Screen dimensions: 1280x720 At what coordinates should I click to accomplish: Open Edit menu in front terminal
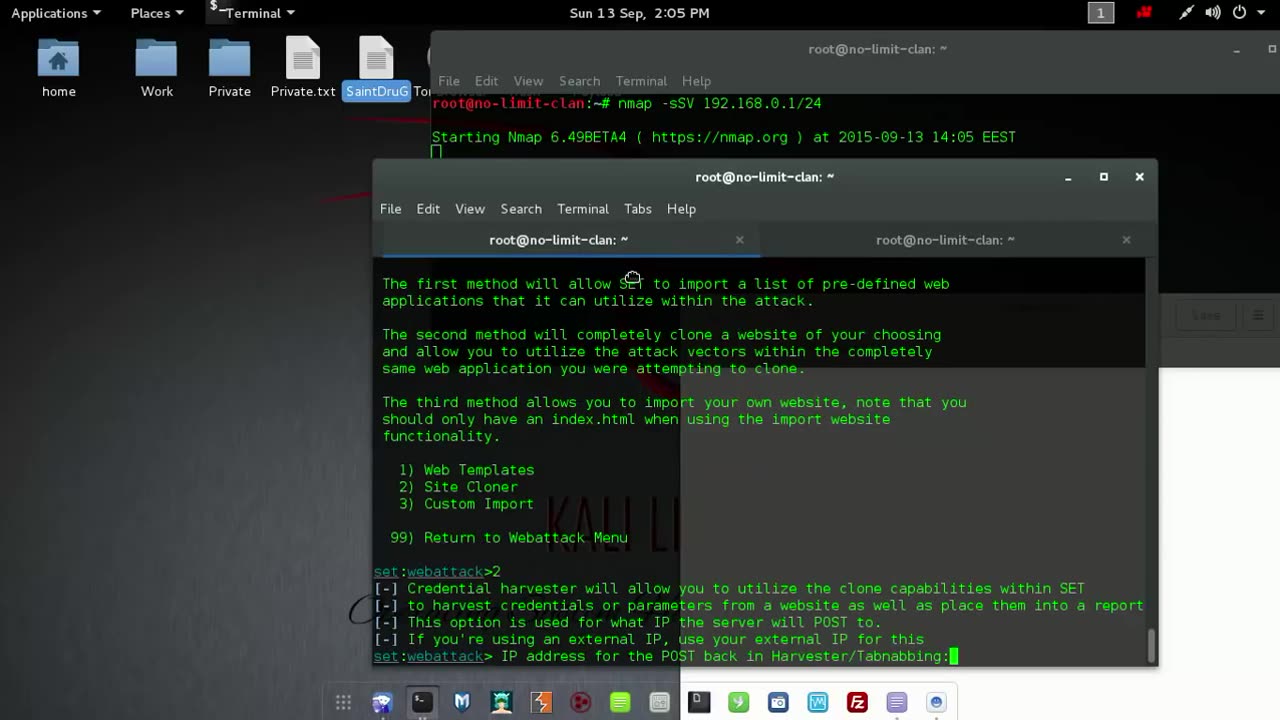[428, 209]
